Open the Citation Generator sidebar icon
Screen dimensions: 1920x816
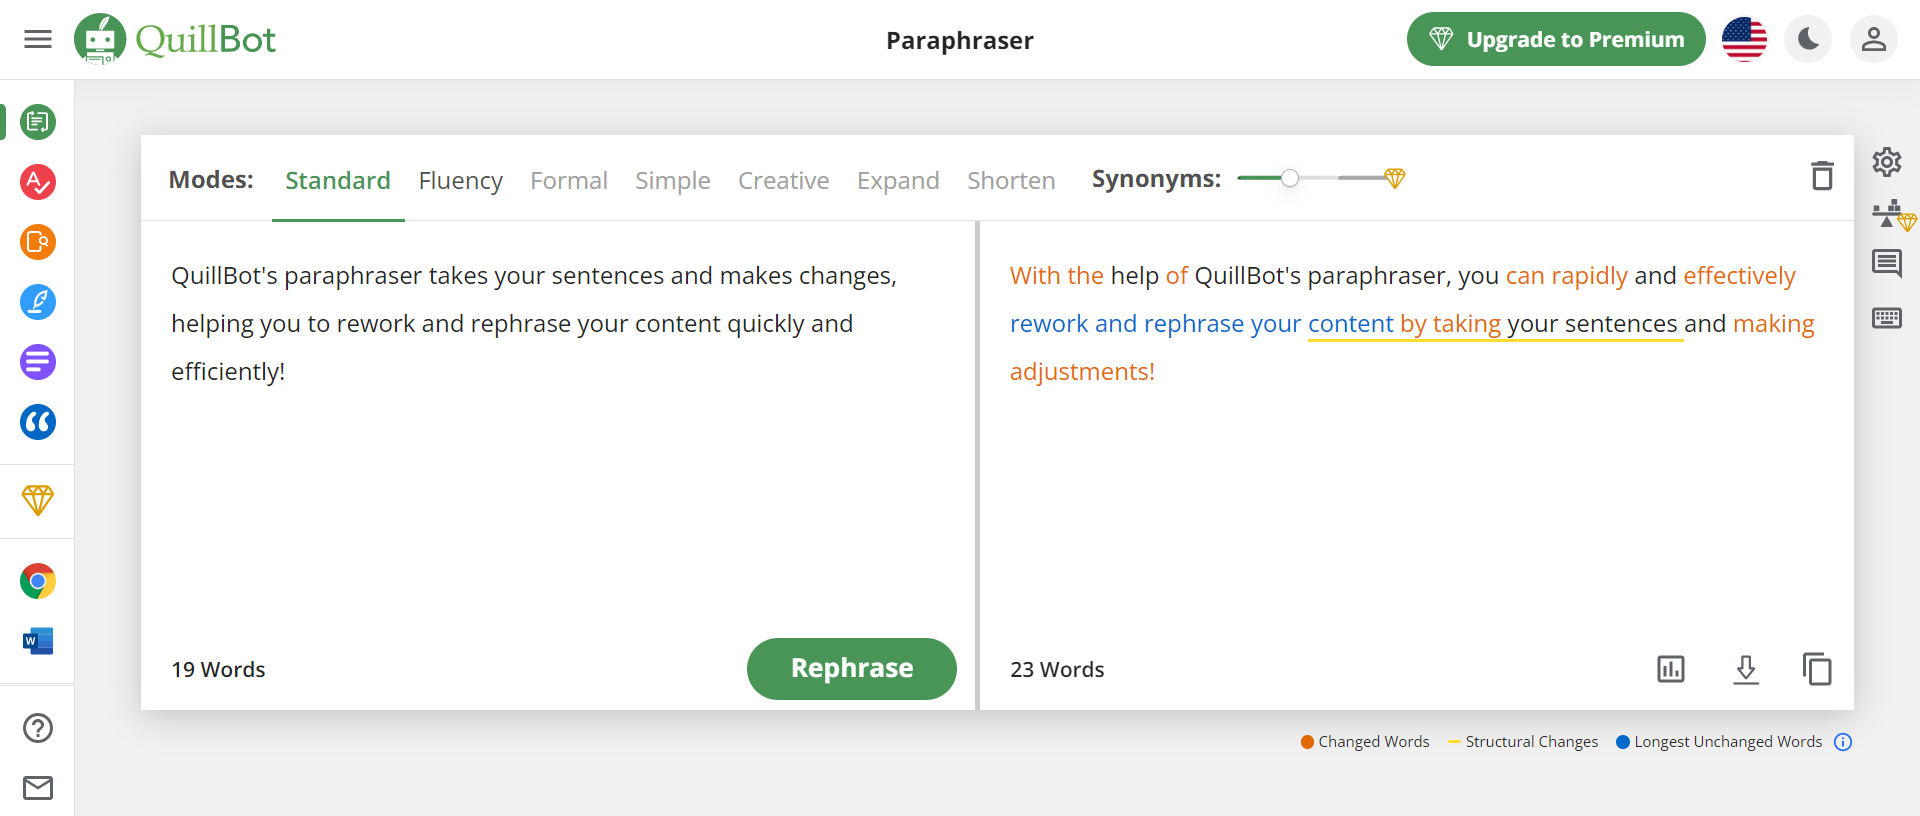pyautogui.click(x=38, y=422)
